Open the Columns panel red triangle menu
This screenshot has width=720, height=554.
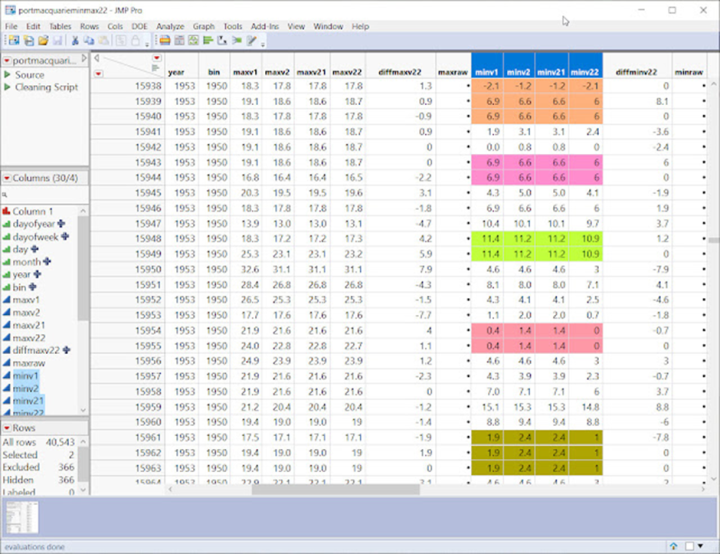6,178
